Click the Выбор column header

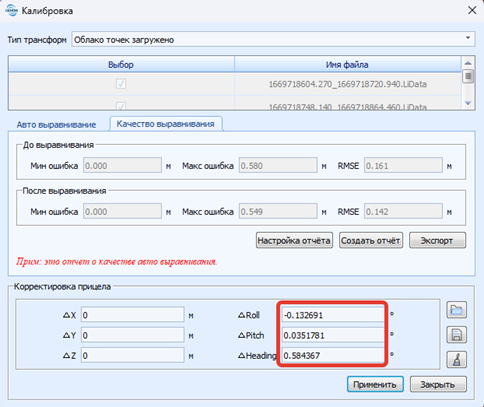(x=121, y=64)
